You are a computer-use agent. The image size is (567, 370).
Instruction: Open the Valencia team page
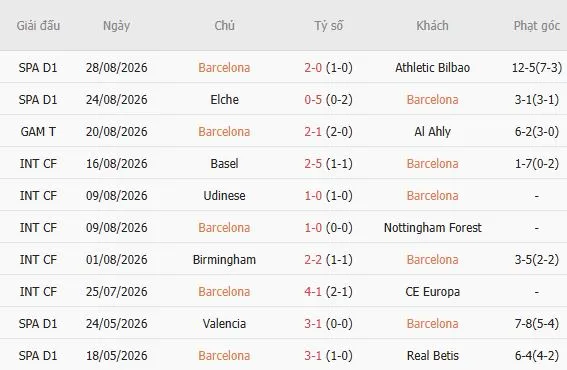[224, 323]
